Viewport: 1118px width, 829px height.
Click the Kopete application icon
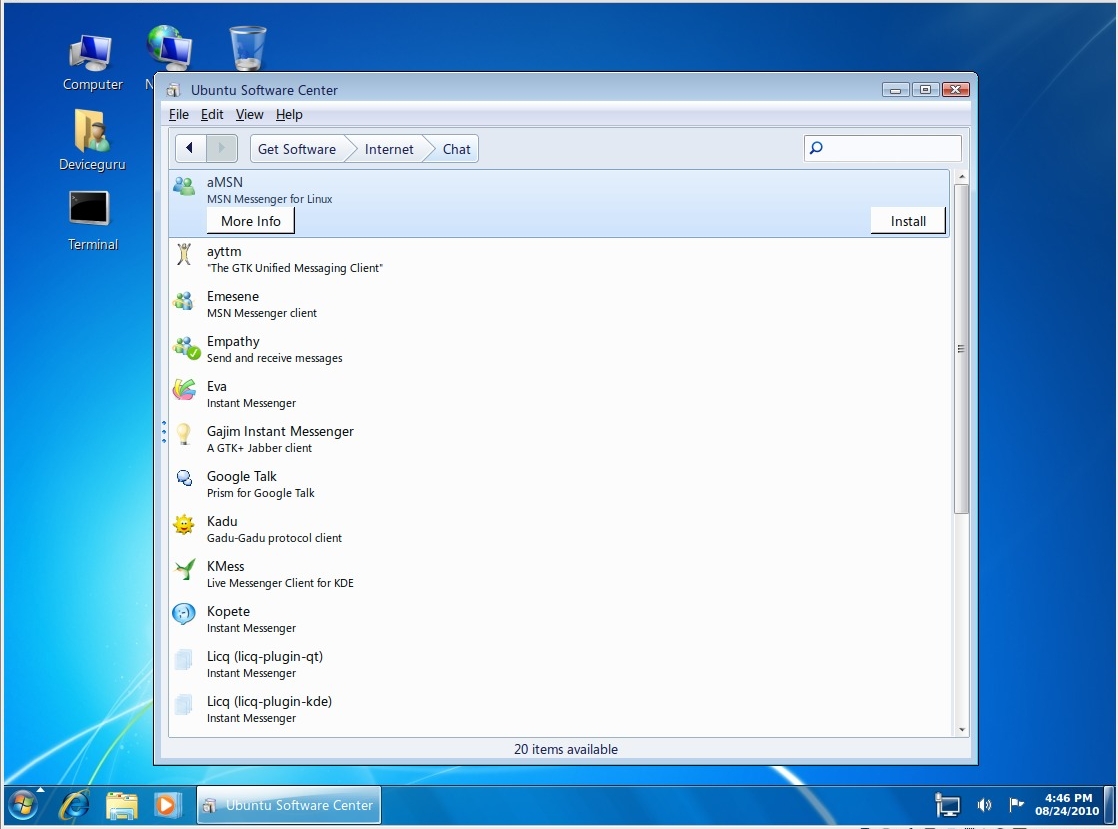pyautogui.click(x=184, y=614)
